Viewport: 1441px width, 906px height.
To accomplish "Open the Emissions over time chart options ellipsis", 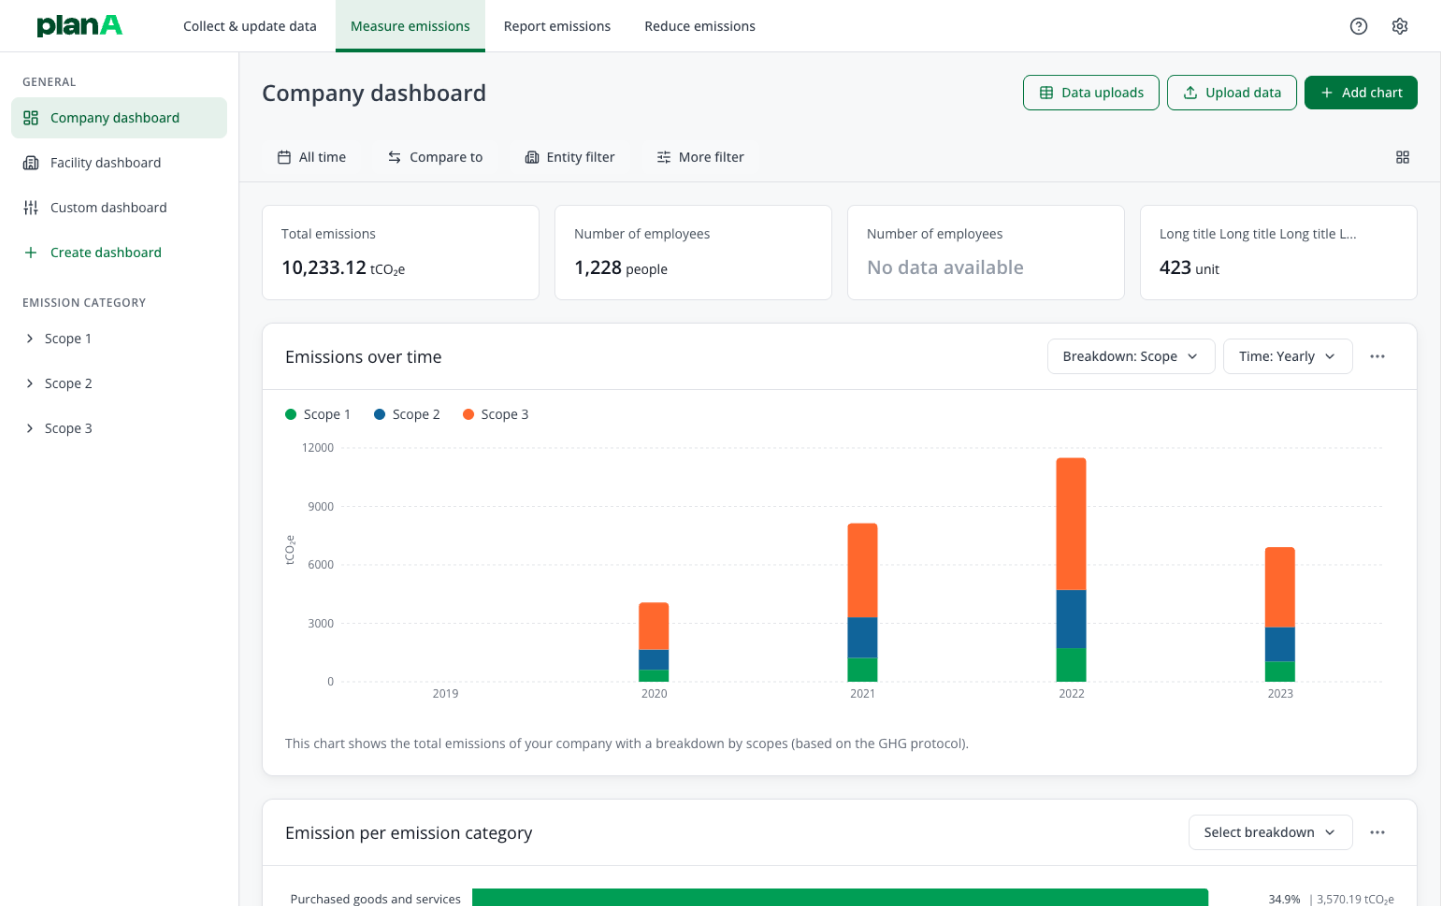I will click(x=1377, y=356).
